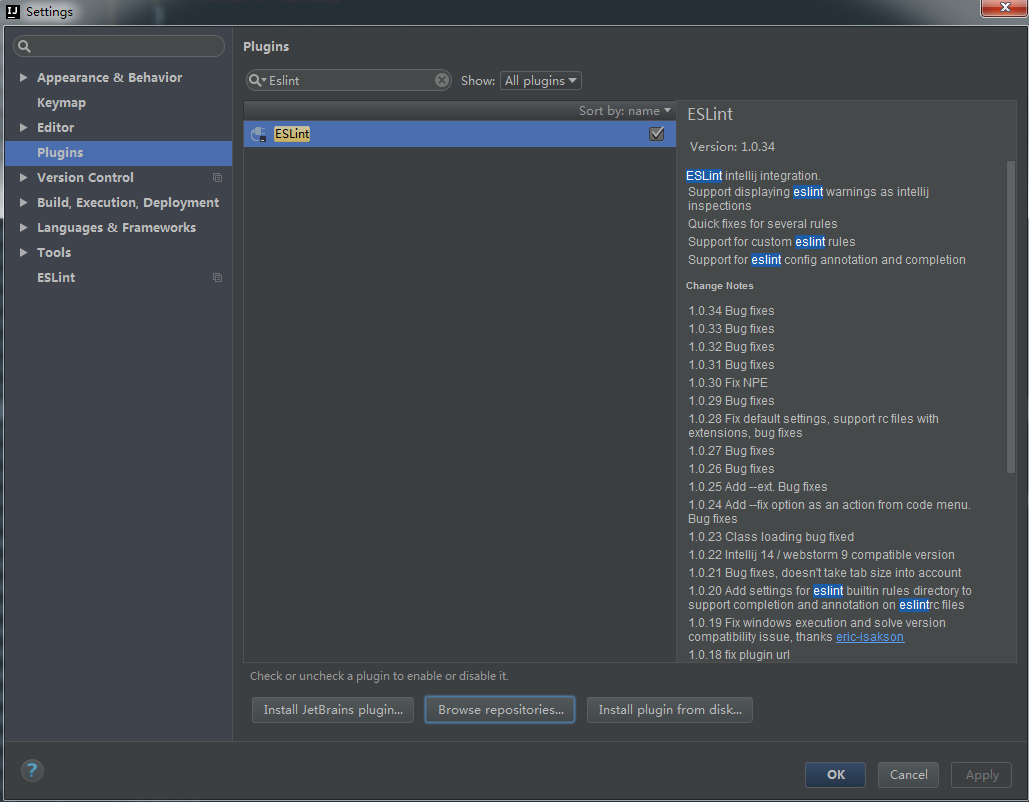Click the 1.0.23 Class loading bug fixed note
This screenshot has height=802, width=1029.
[x=771, y=537]
